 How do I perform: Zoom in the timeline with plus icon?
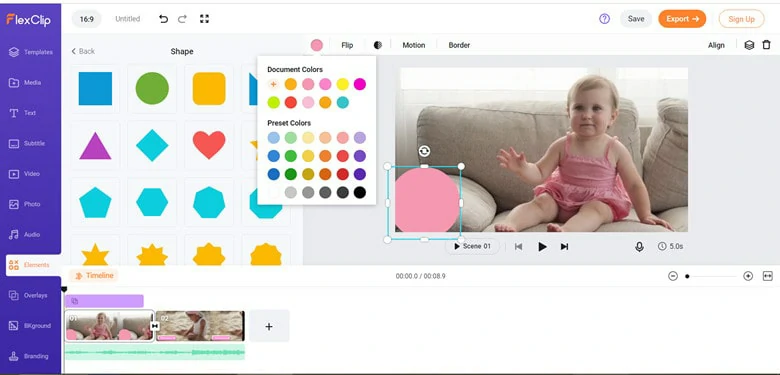click(748, 276)
